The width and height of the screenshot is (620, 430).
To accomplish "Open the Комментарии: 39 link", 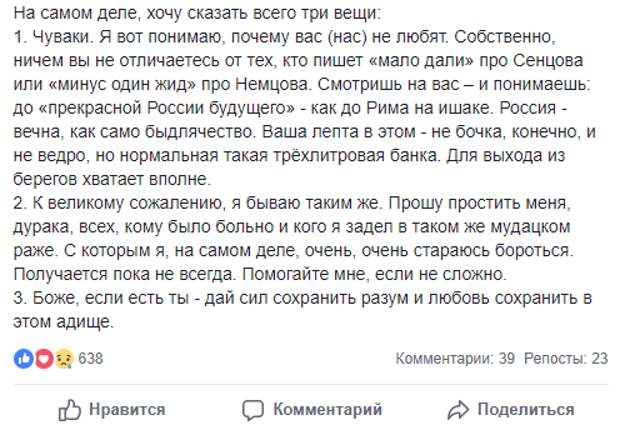I will pos(455,358).
